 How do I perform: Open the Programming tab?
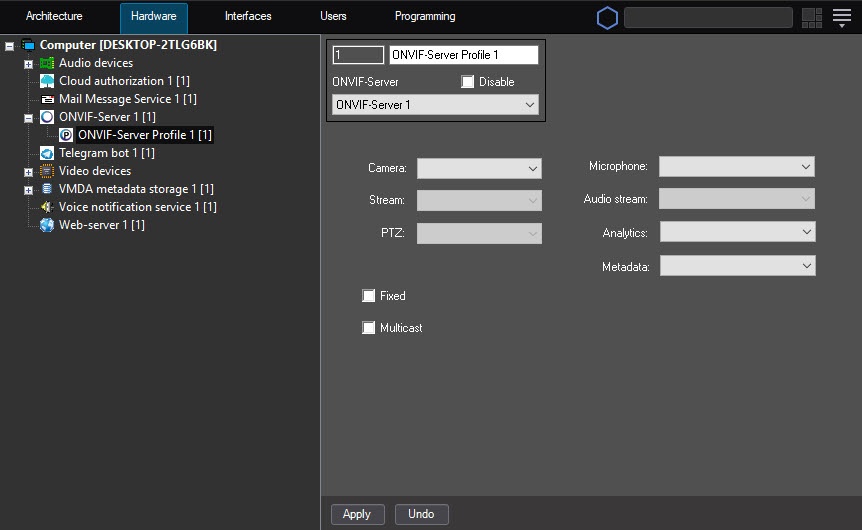click(x=425, y=17)
